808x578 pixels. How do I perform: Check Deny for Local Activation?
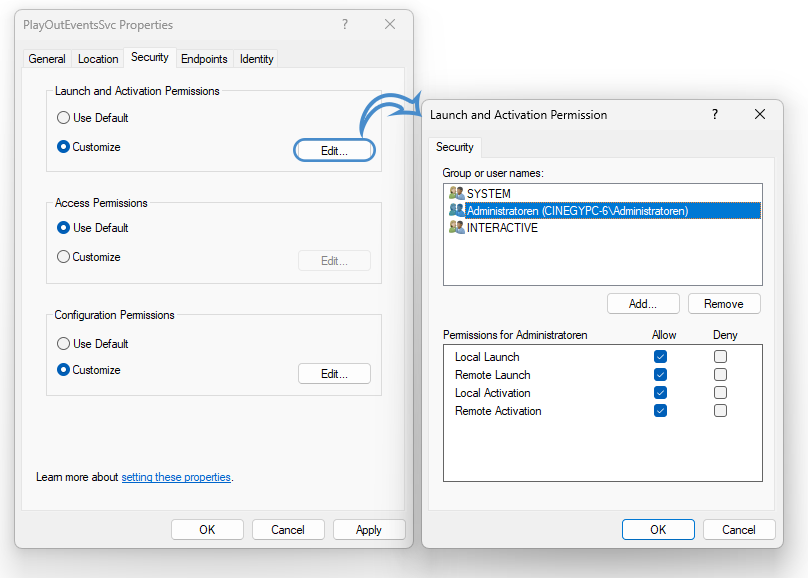[720, 393]
